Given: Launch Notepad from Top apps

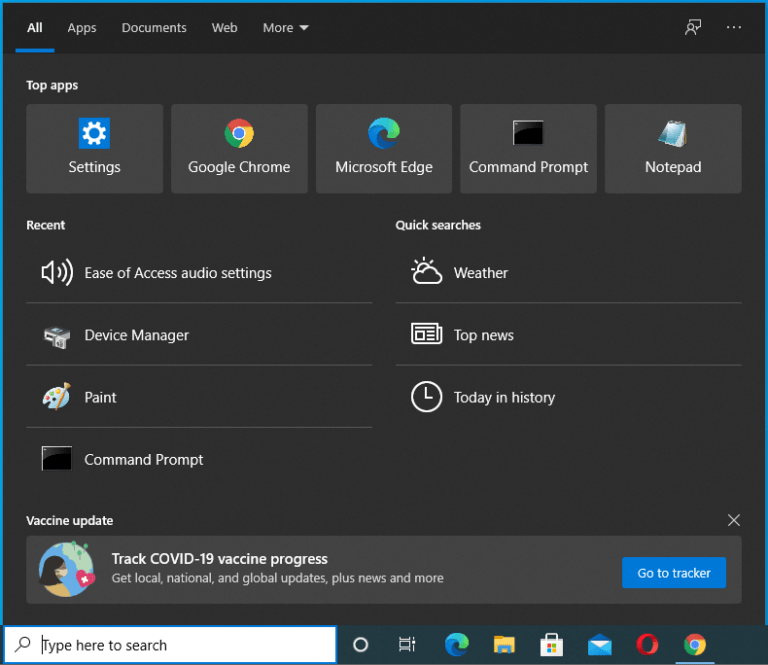Looking at the screenshot, I should point(673,149).
